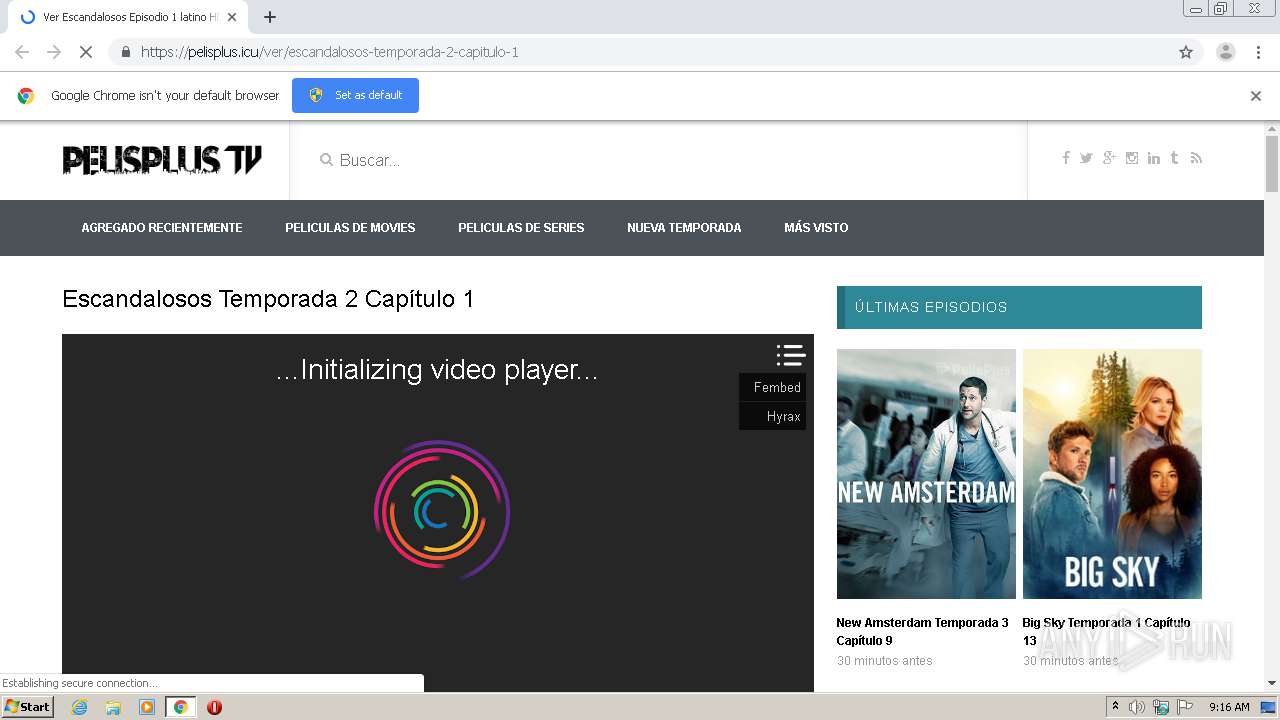Click the address bar URL

[x=330, y=52]
